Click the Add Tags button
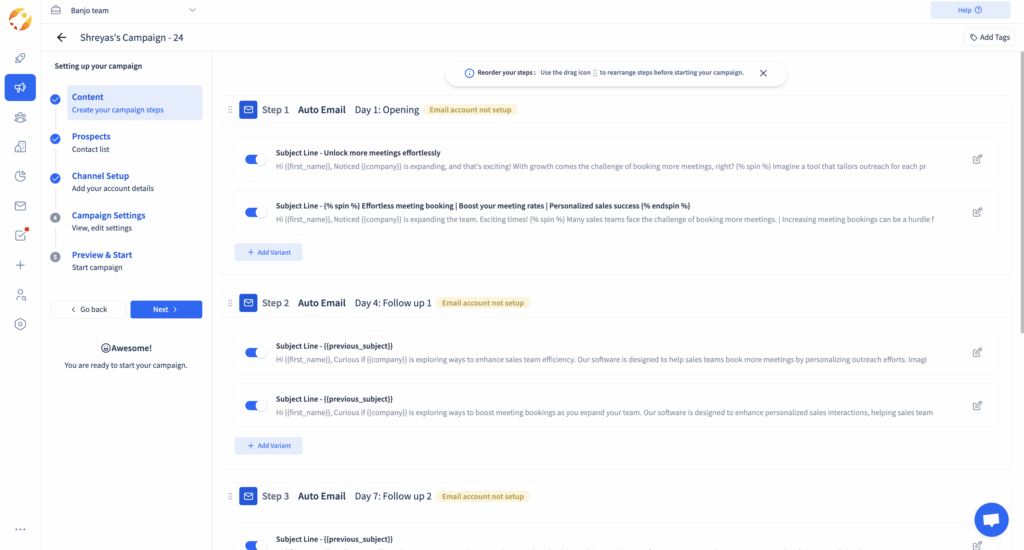Viewport: 1024px width, 550px height. tap(990, 38)
